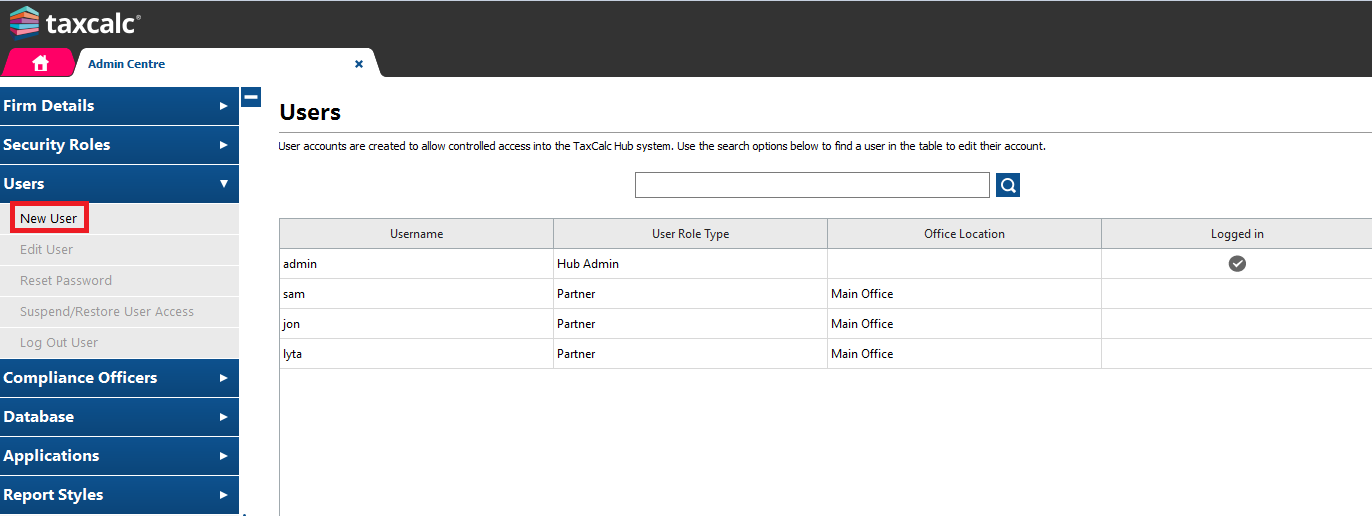Select the Admin Centre tab
The width and height of the screenshot is (1372, 516).
click(x=127, y=64)
